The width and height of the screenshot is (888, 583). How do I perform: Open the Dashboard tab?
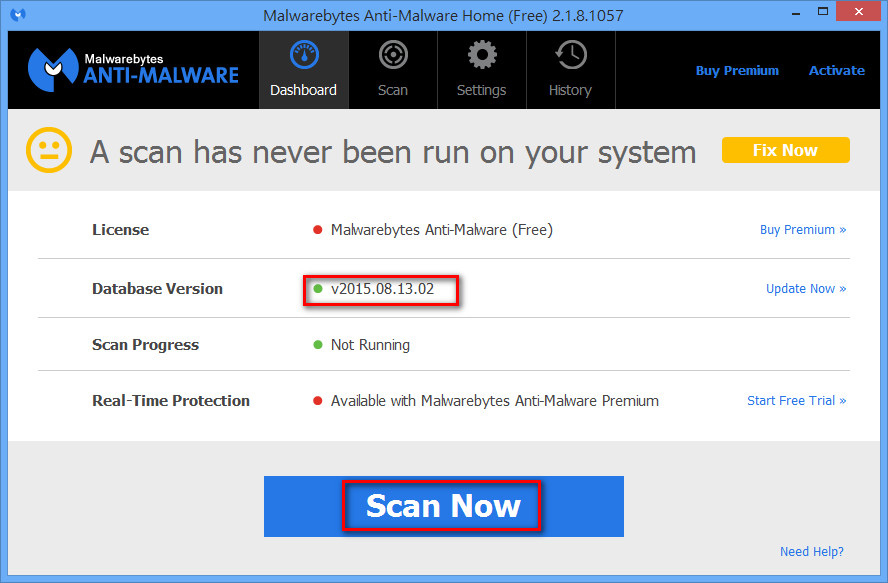(304, 70)
